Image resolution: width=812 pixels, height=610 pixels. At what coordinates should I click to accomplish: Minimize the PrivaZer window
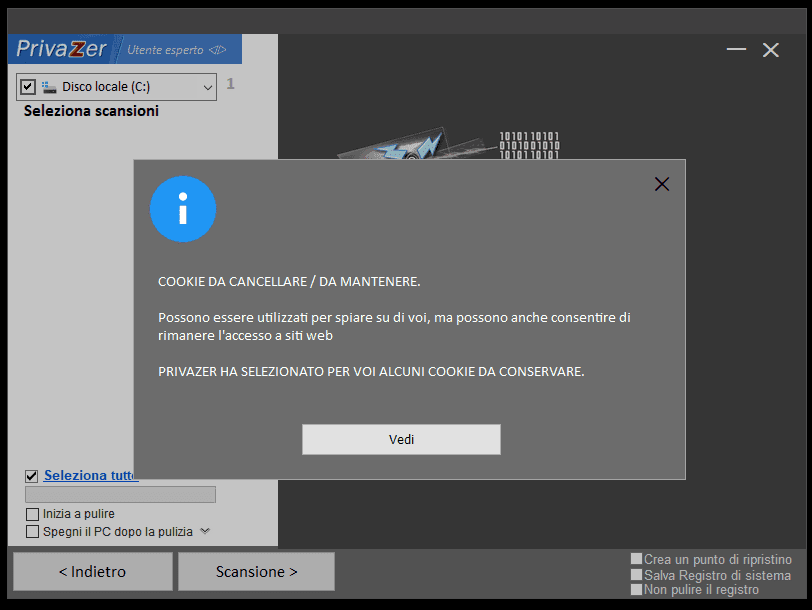(736, 50)
